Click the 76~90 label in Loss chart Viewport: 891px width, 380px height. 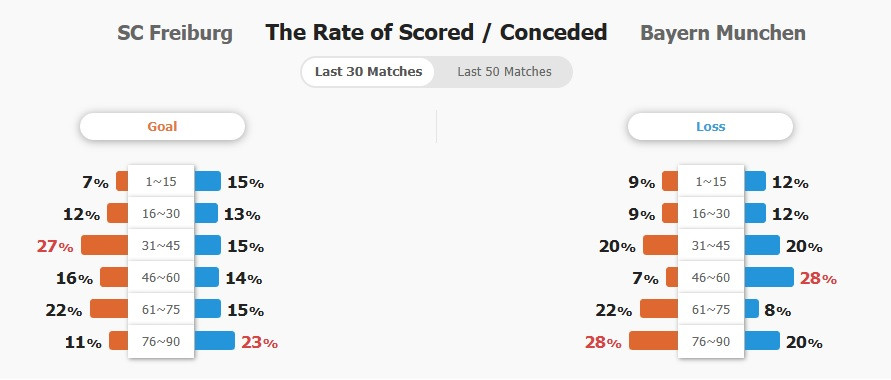click(x=711, y=342)
